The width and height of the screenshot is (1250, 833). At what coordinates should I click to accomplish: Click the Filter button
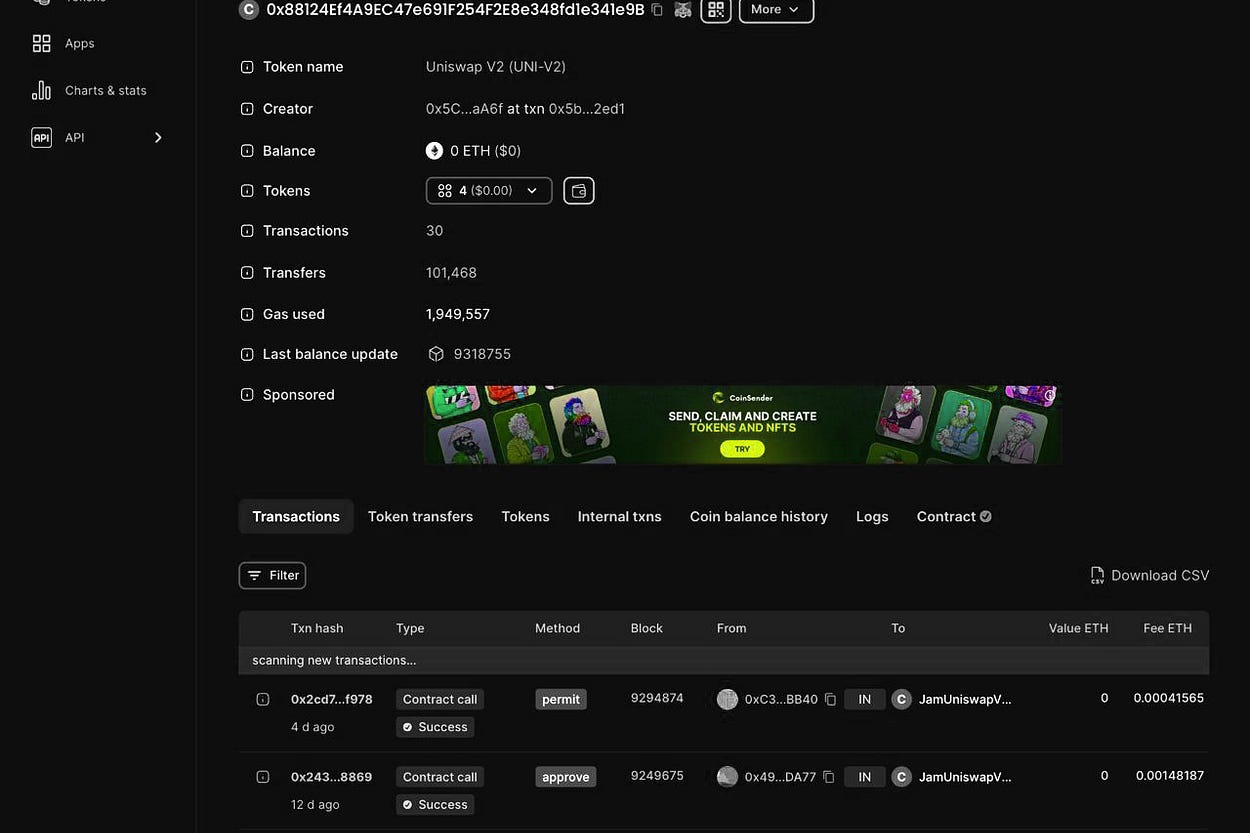272,575
